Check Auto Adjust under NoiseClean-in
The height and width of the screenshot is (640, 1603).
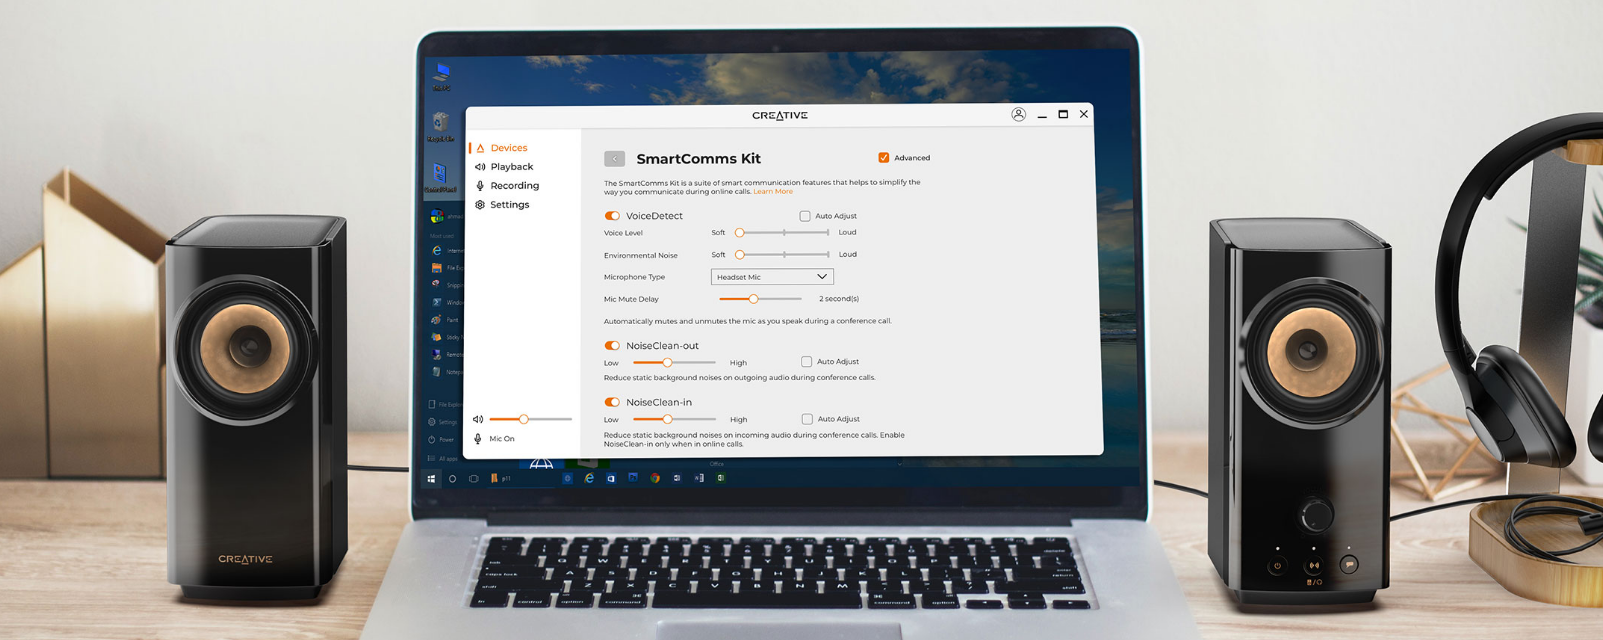pos(807,419)
